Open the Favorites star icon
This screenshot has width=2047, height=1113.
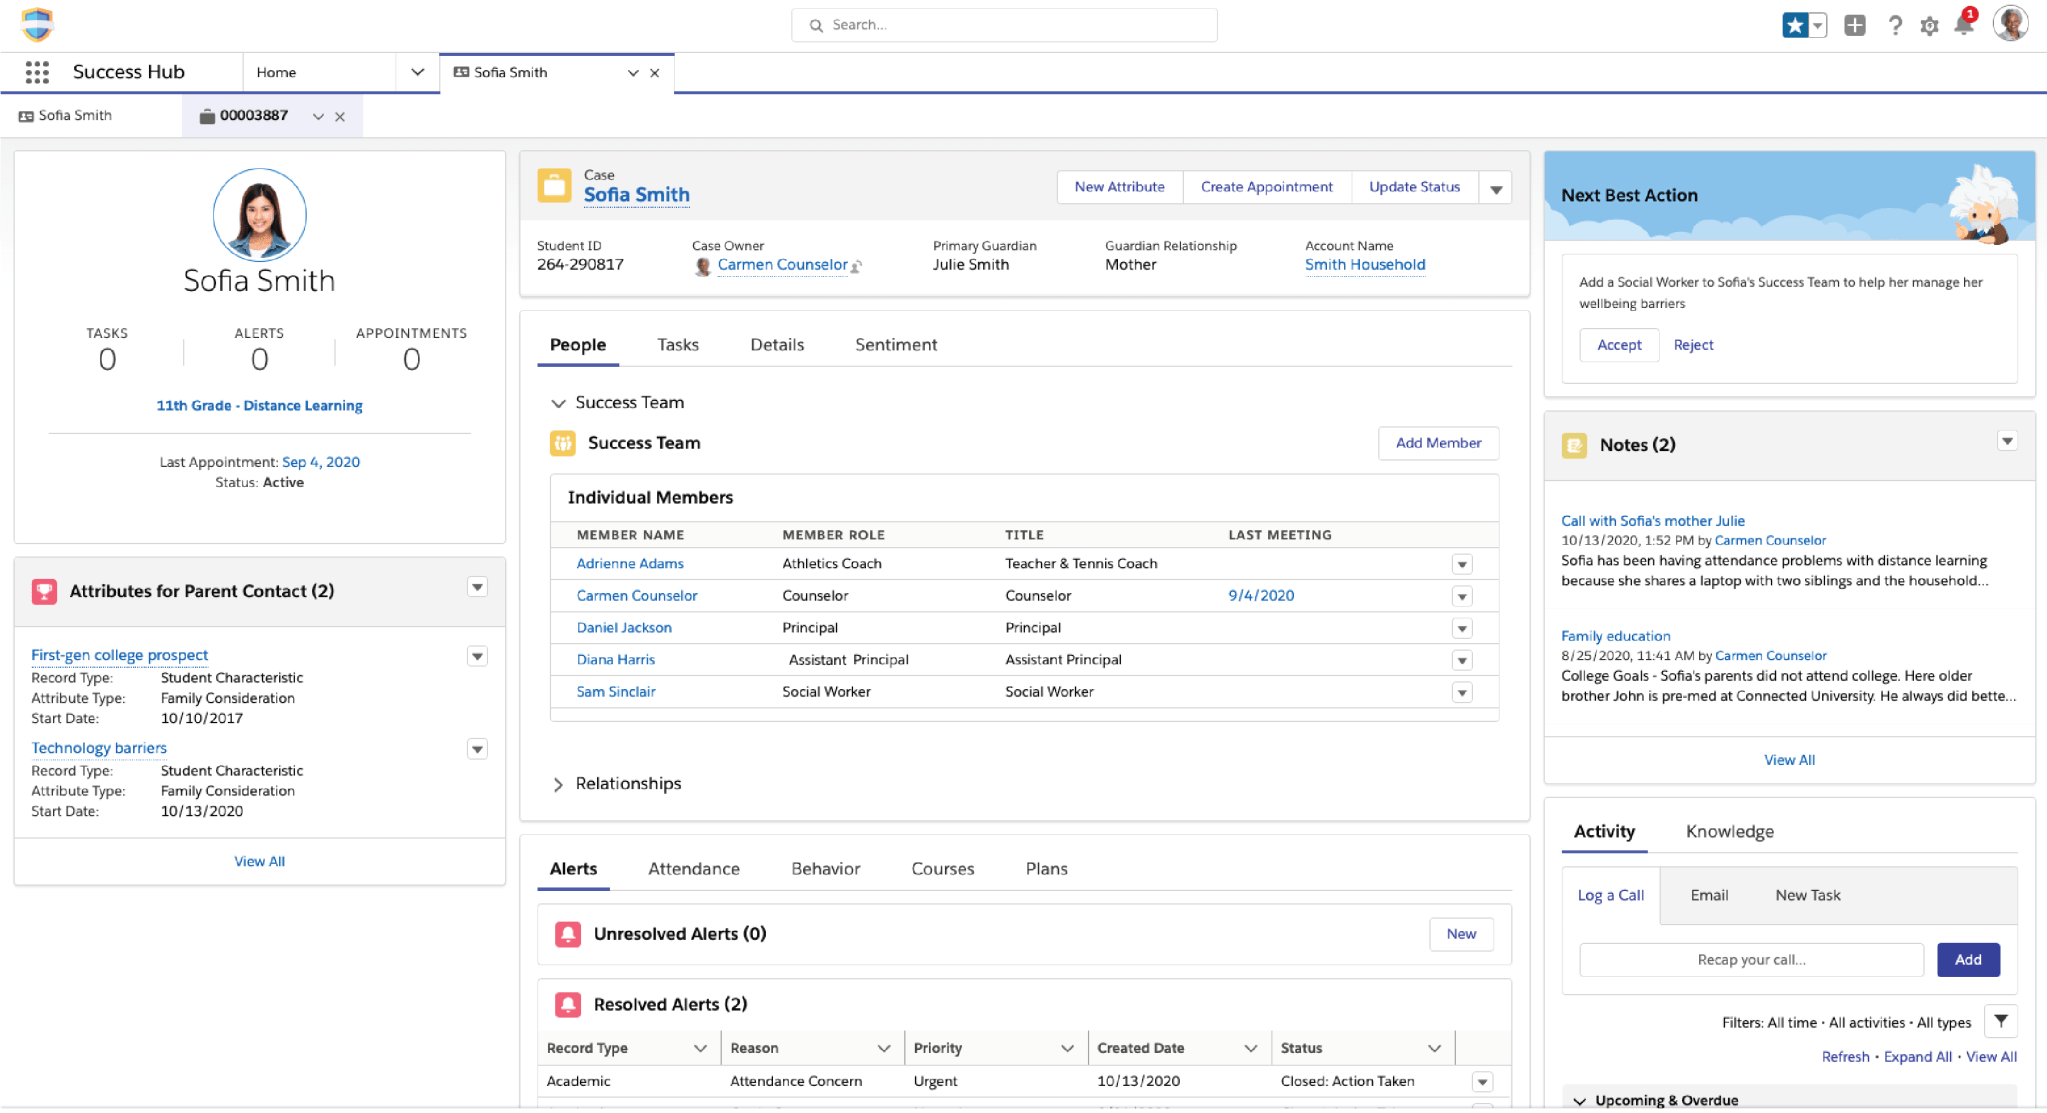click(x=1795, y=26)
